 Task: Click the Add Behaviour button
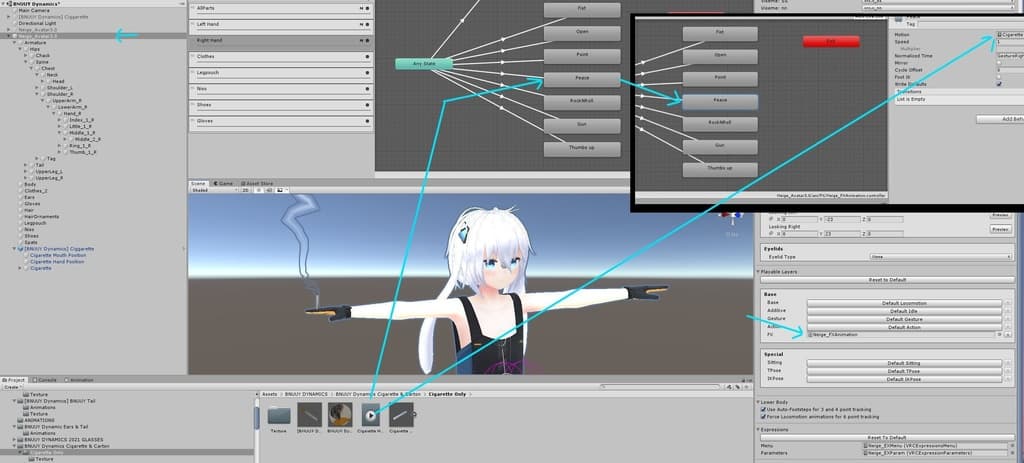click(1000, 119)
